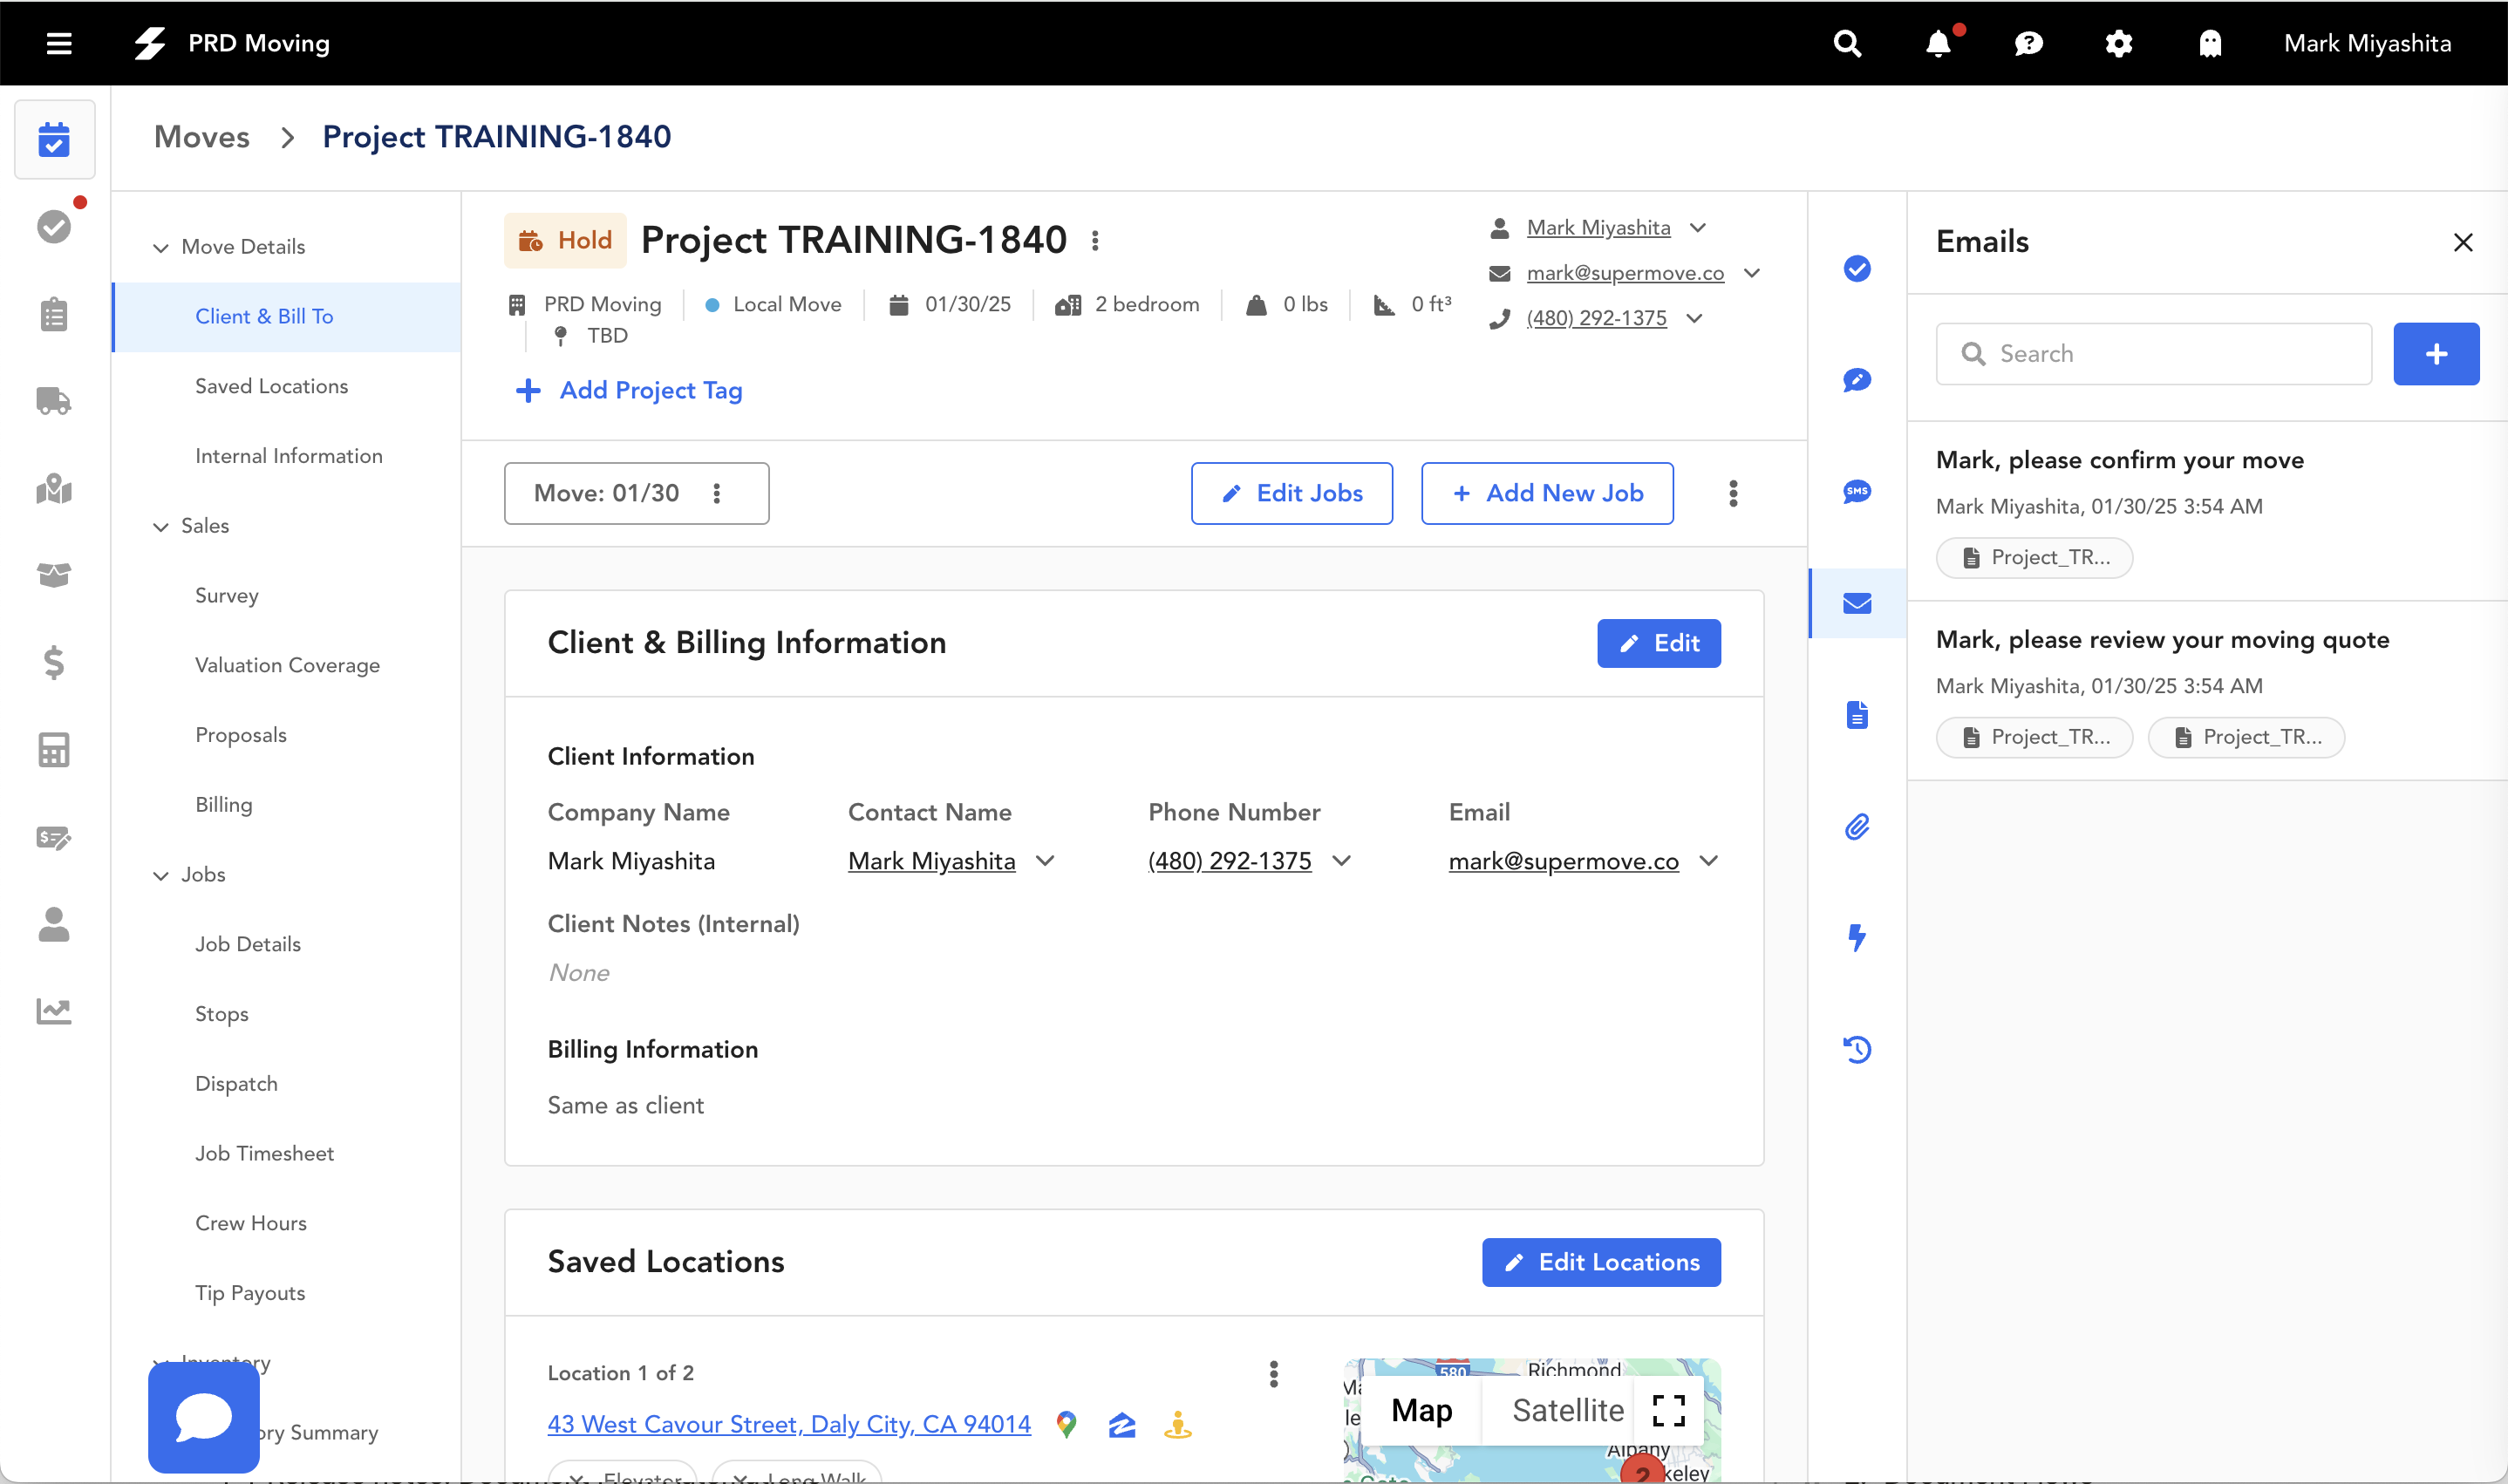Collapse the Move Details section
The width and height of the screenshot is (2508, 1484).
(160, 247)
